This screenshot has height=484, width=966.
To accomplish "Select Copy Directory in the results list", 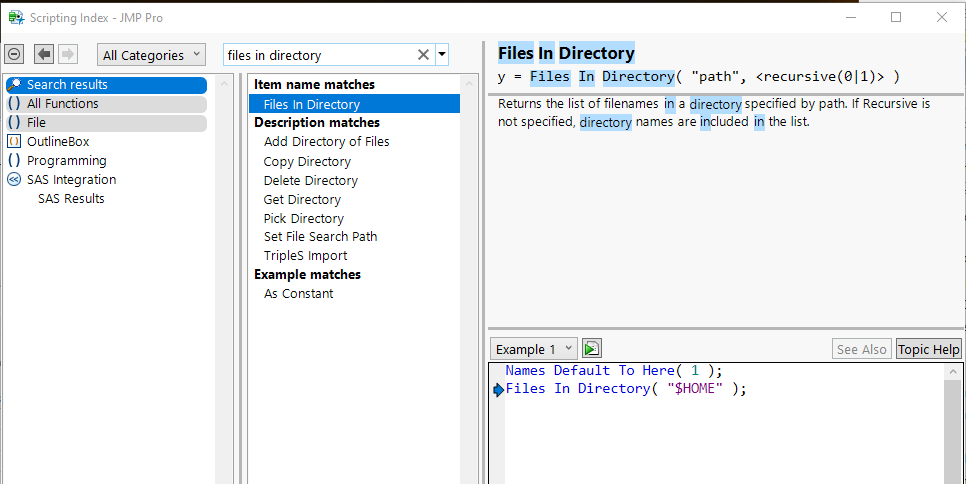I will click(307, 161).
